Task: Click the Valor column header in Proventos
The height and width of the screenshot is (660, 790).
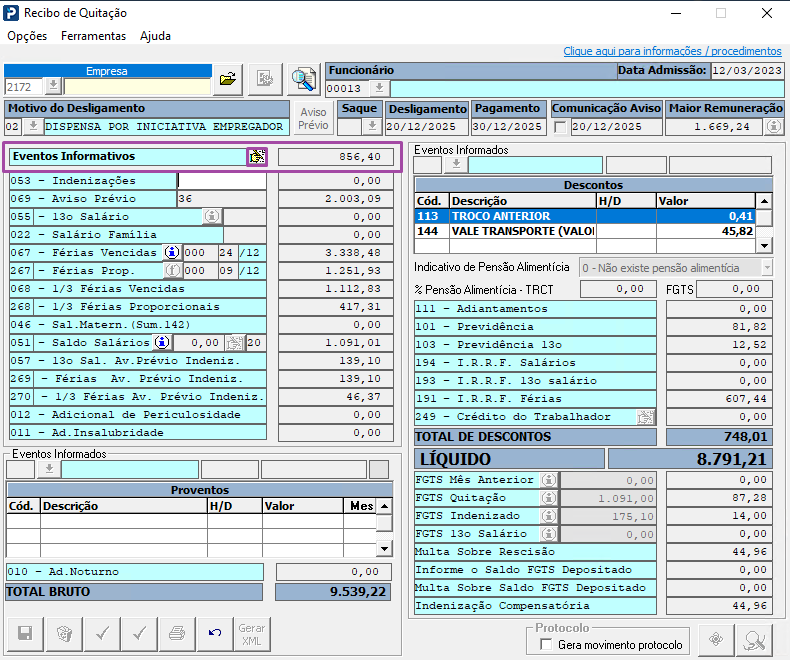Action: 303,506
